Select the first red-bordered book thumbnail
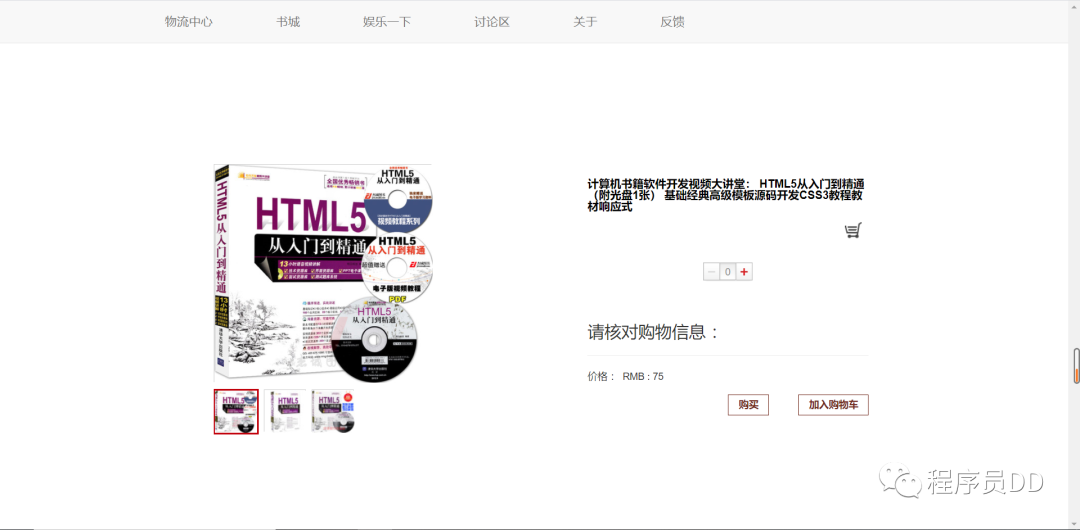 [x=236, y=411]
